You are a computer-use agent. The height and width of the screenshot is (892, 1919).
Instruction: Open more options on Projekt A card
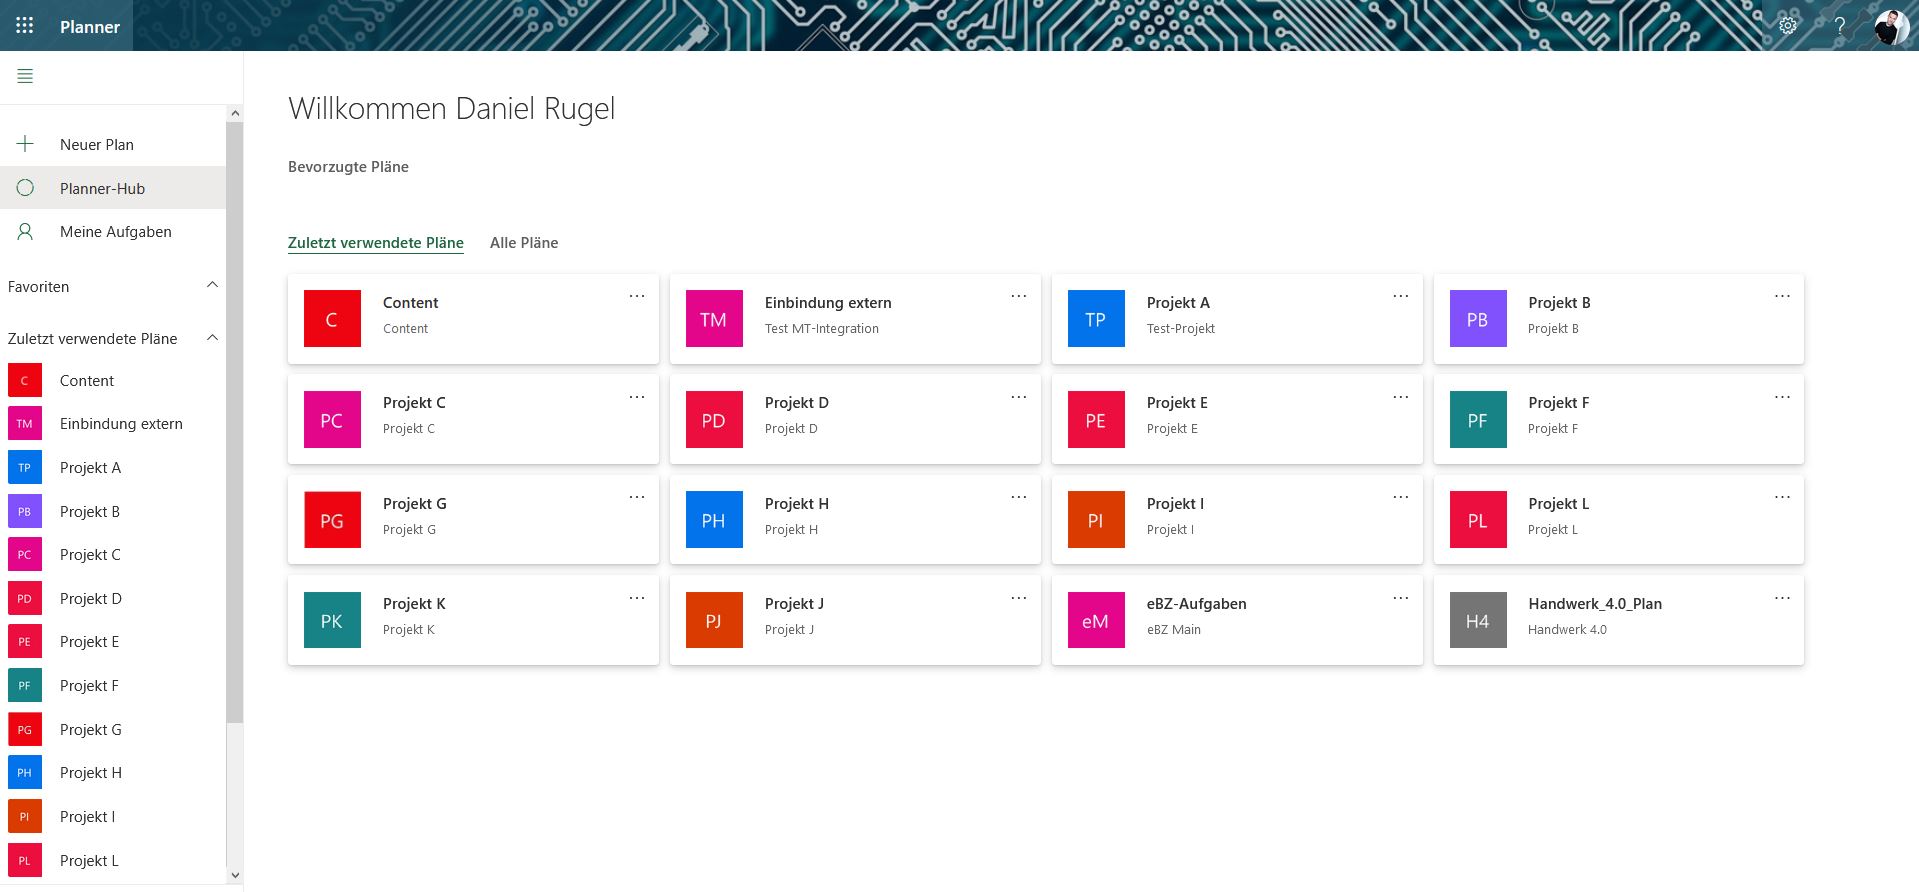[x=1401, y=296]
